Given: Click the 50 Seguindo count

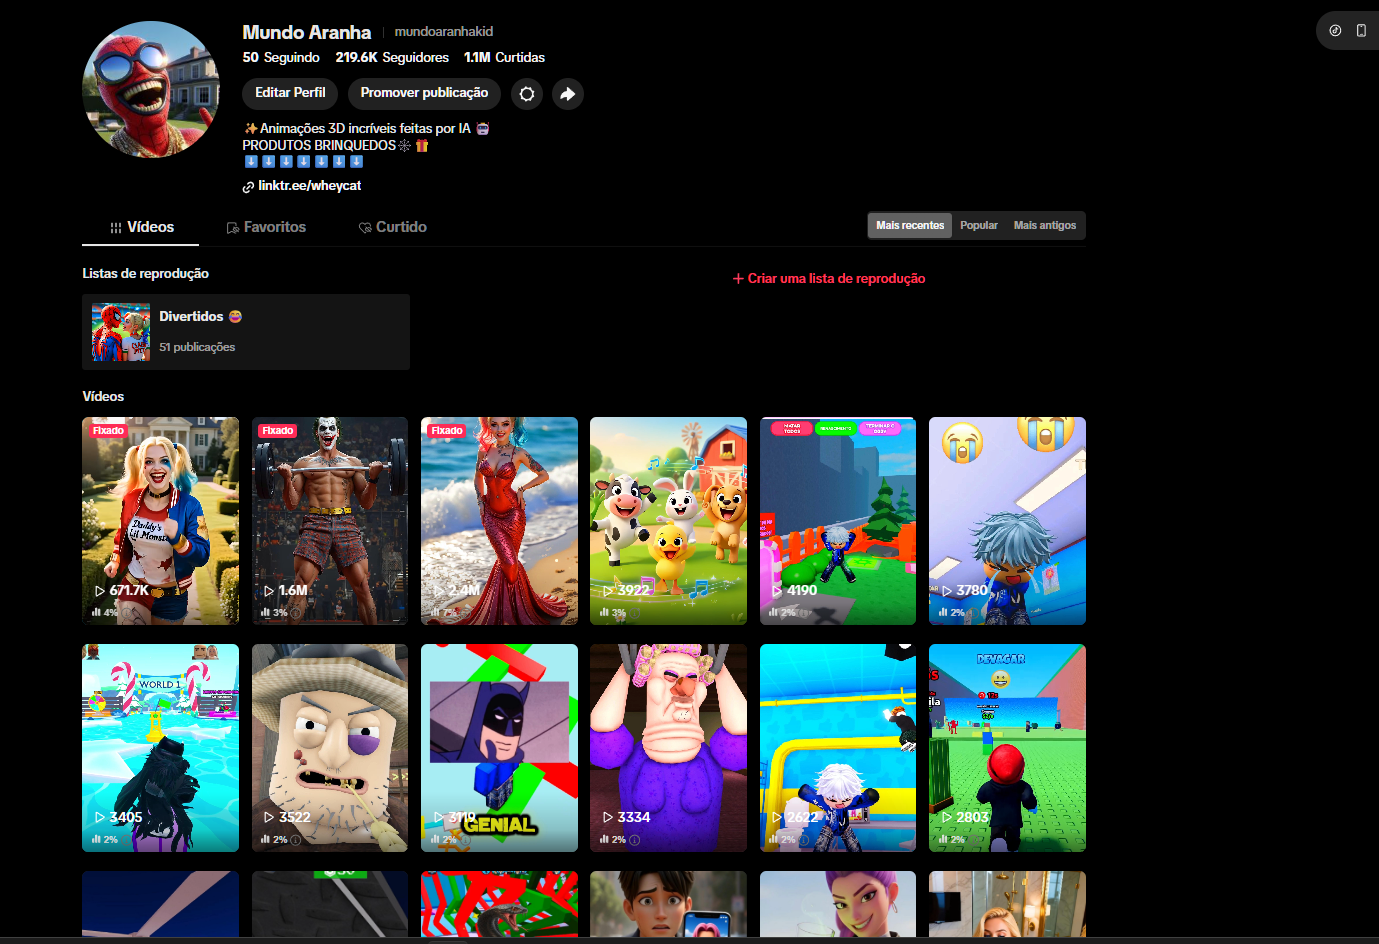Looking at the screenshot, I should click(281, 58).
